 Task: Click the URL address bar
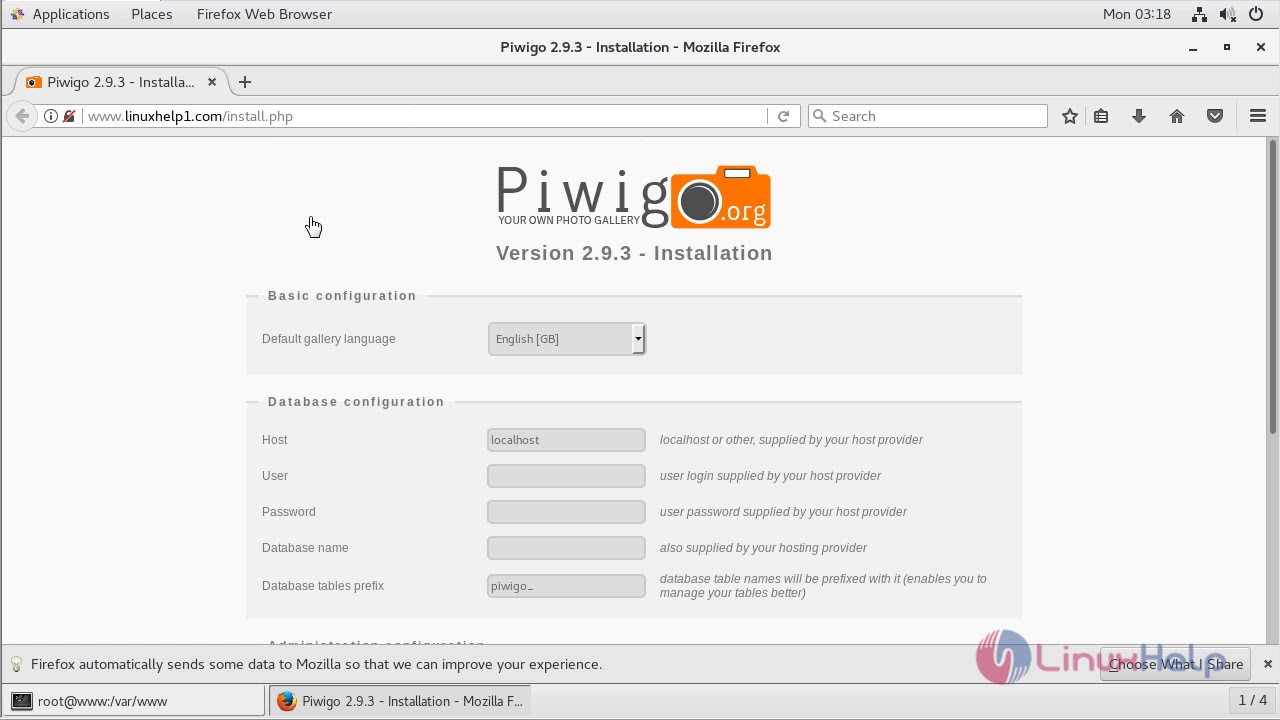(x=425, y=116)
